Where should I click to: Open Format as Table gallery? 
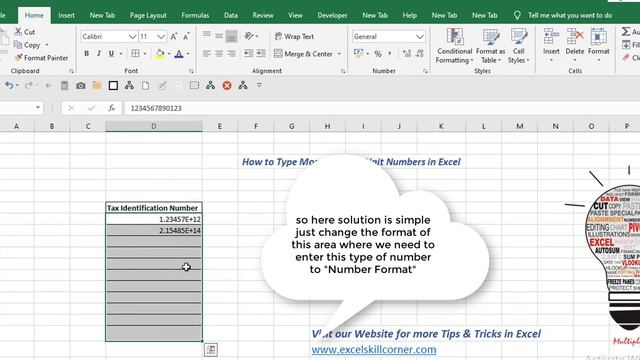[491, 46]
